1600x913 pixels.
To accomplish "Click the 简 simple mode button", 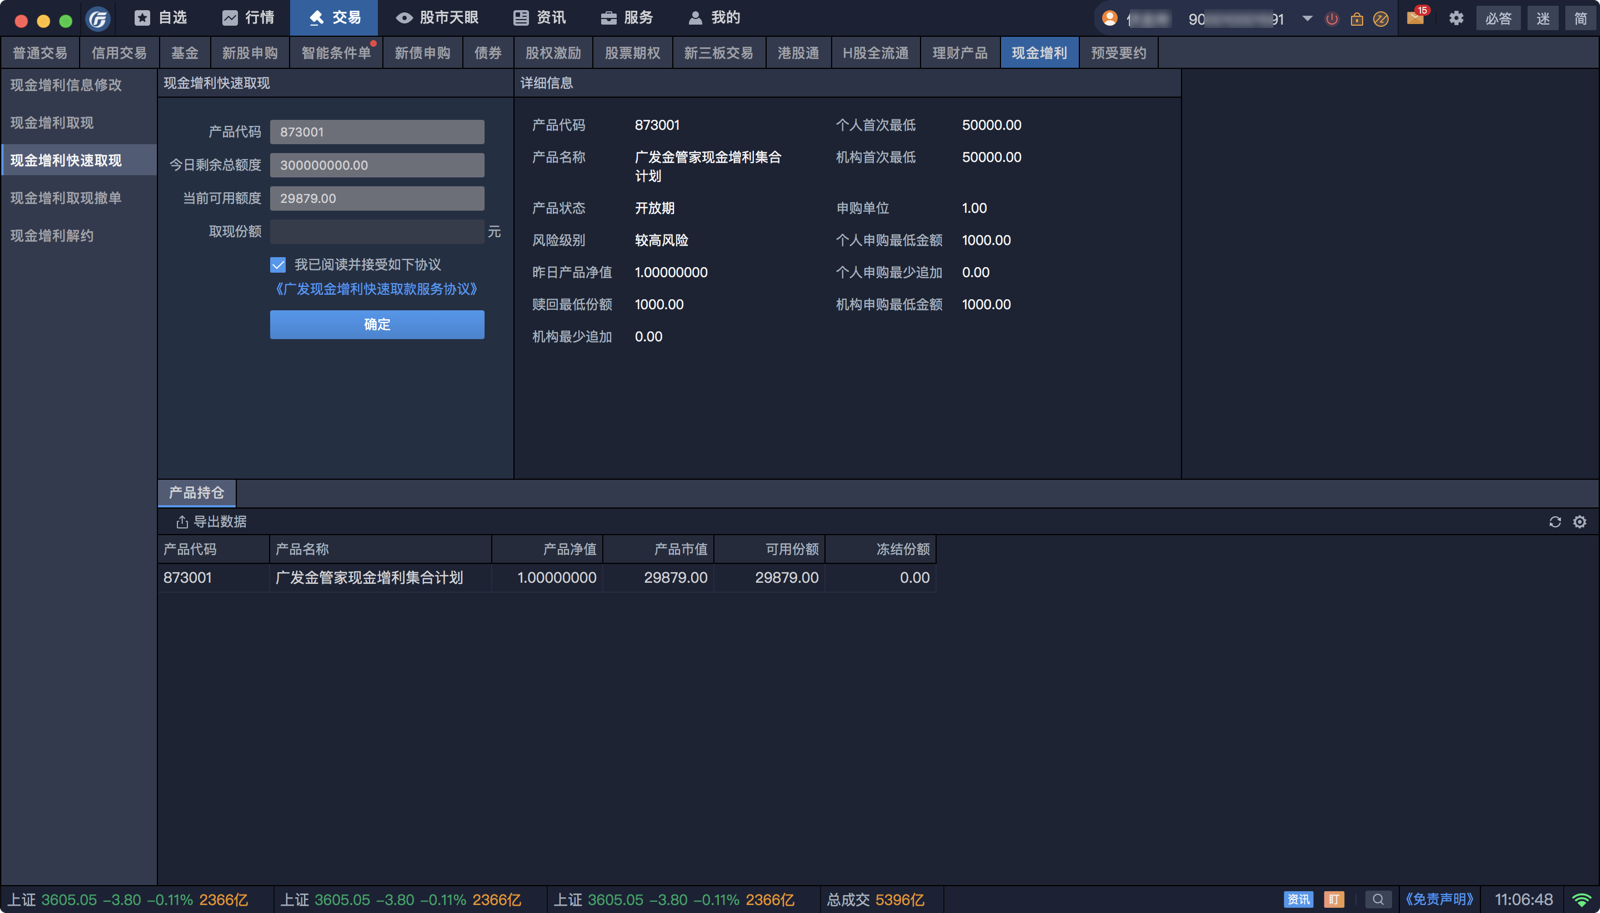I will pos(1581,18).
